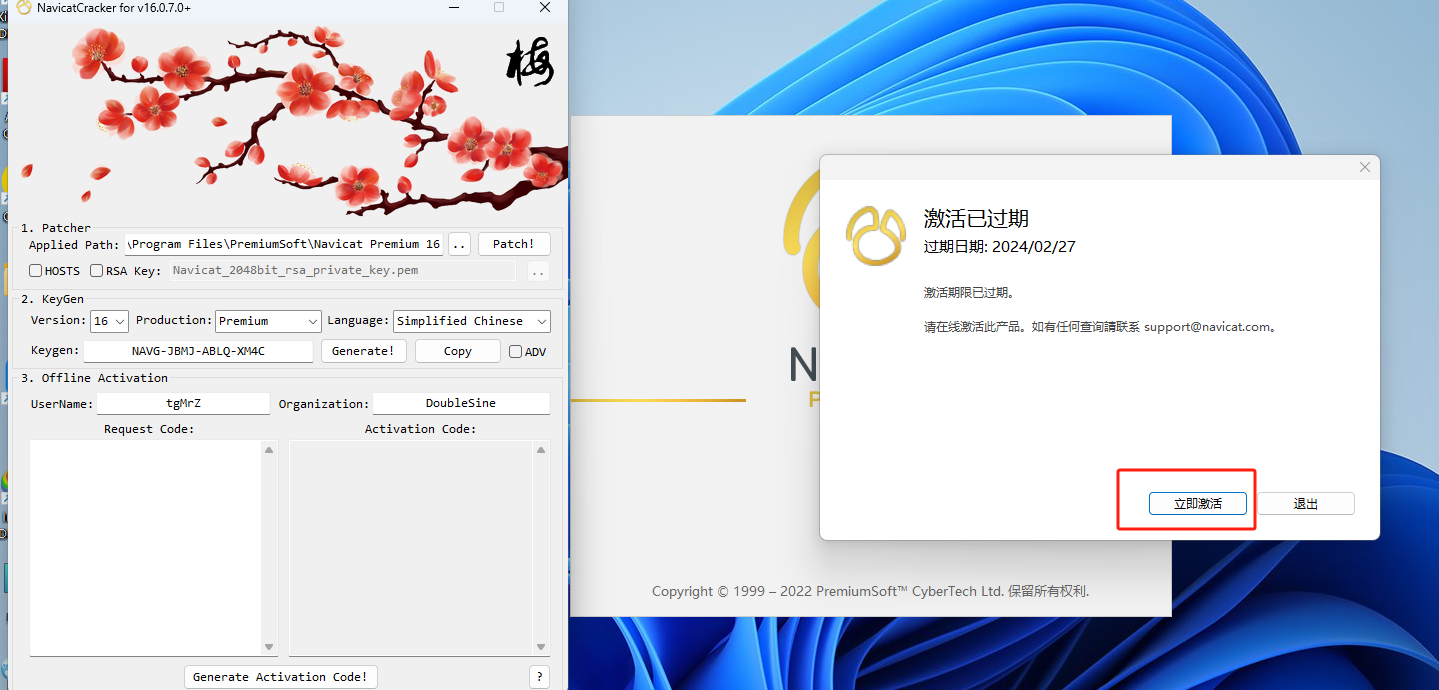Screen dimensions: 1439x690
Task: Click the 'Activation Code:' label
Action: 421,429
